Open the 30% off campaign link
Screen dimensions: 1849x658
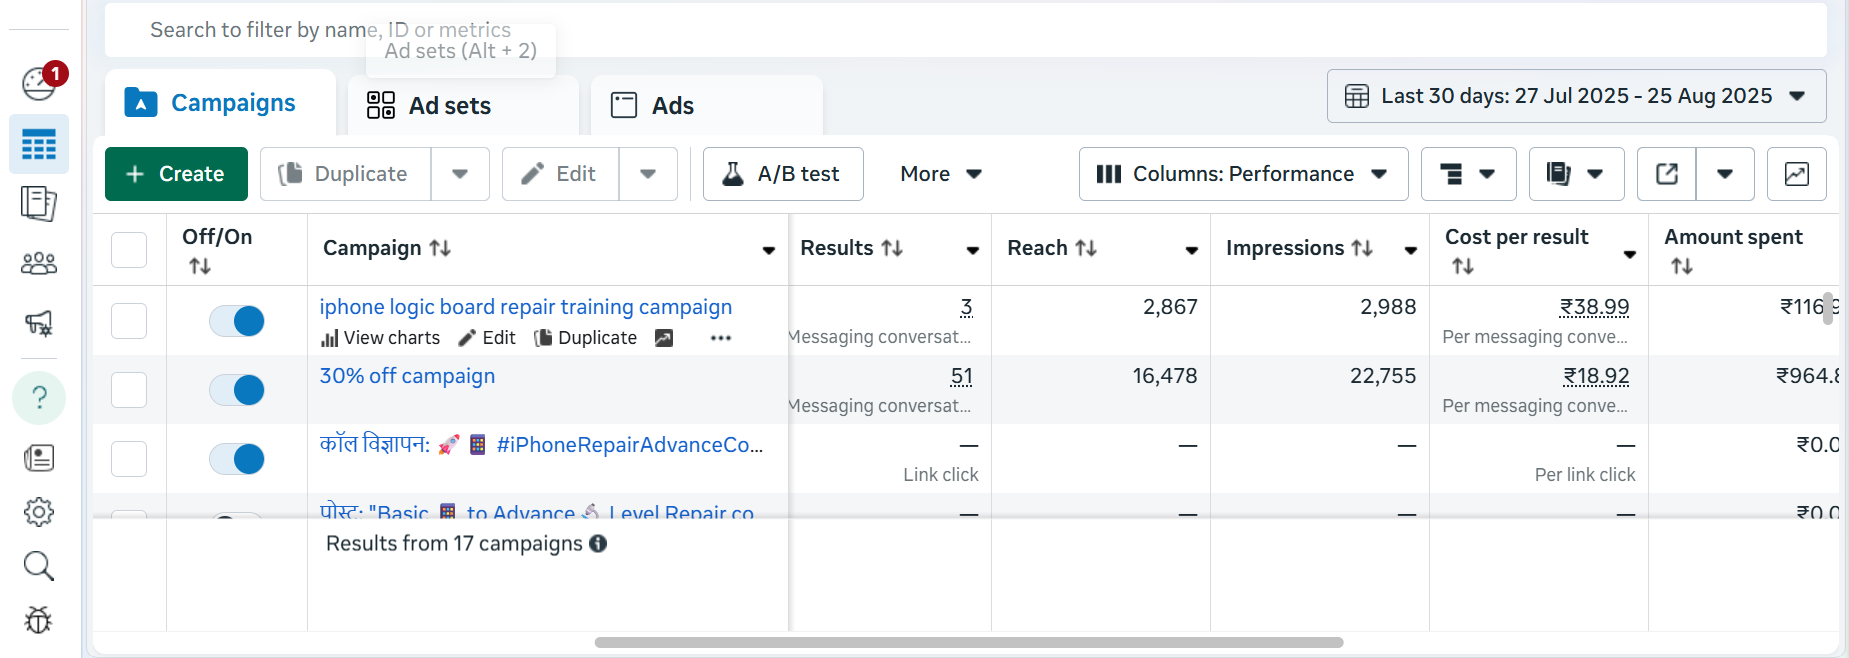[x=407, y=376]
